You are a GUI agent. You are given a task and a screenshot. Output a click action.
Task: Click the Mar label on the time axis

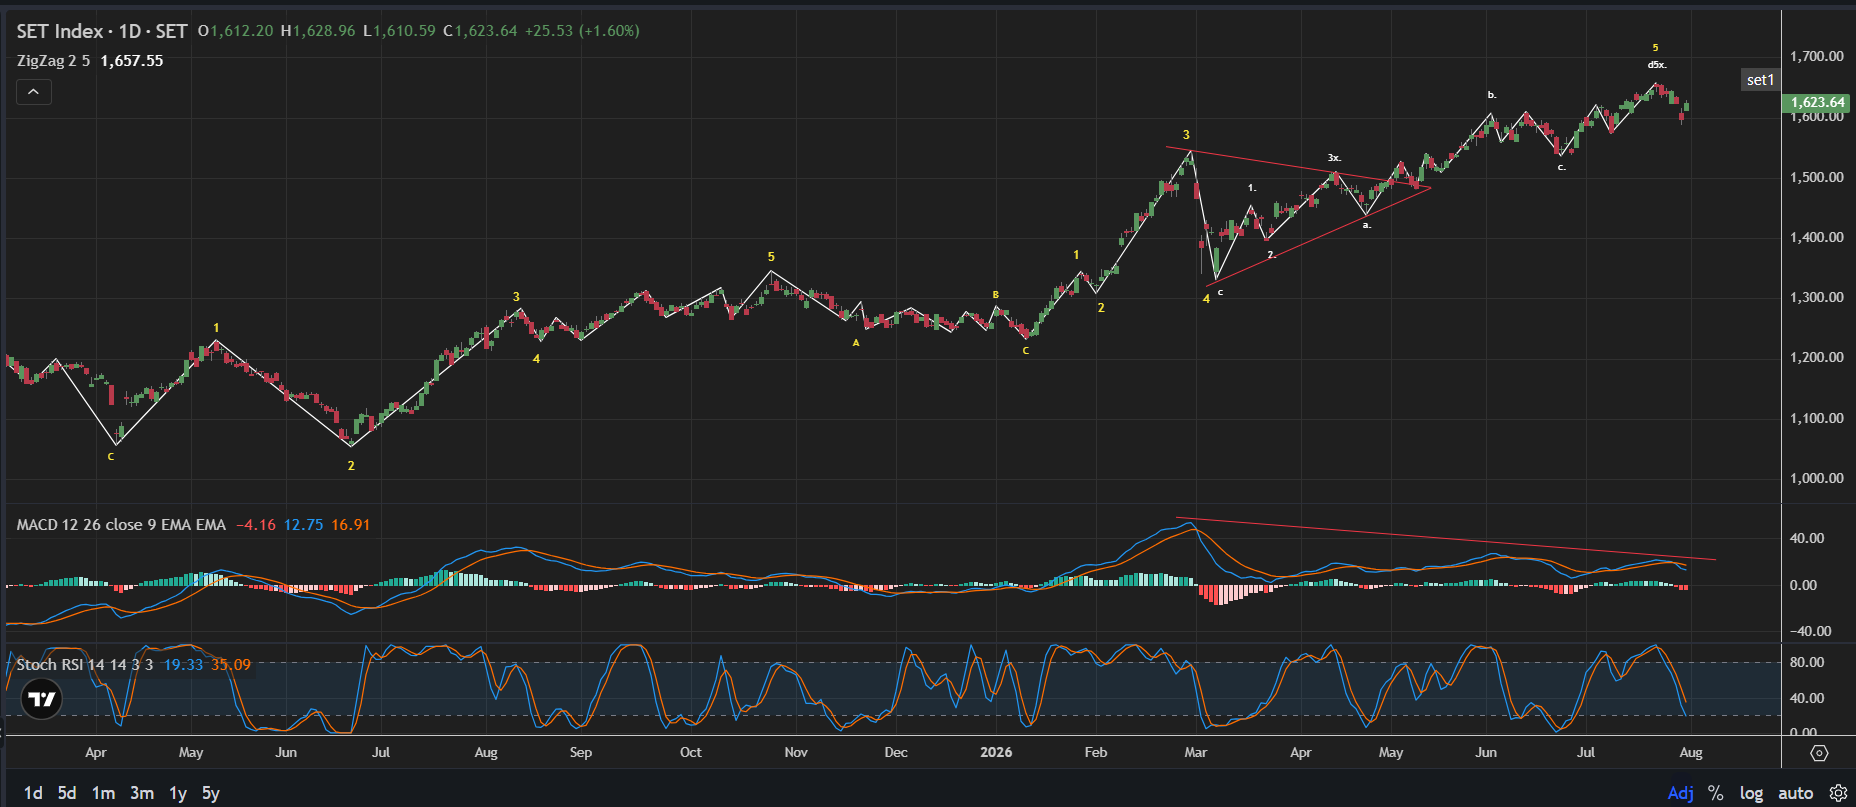tap(1196, 752)
